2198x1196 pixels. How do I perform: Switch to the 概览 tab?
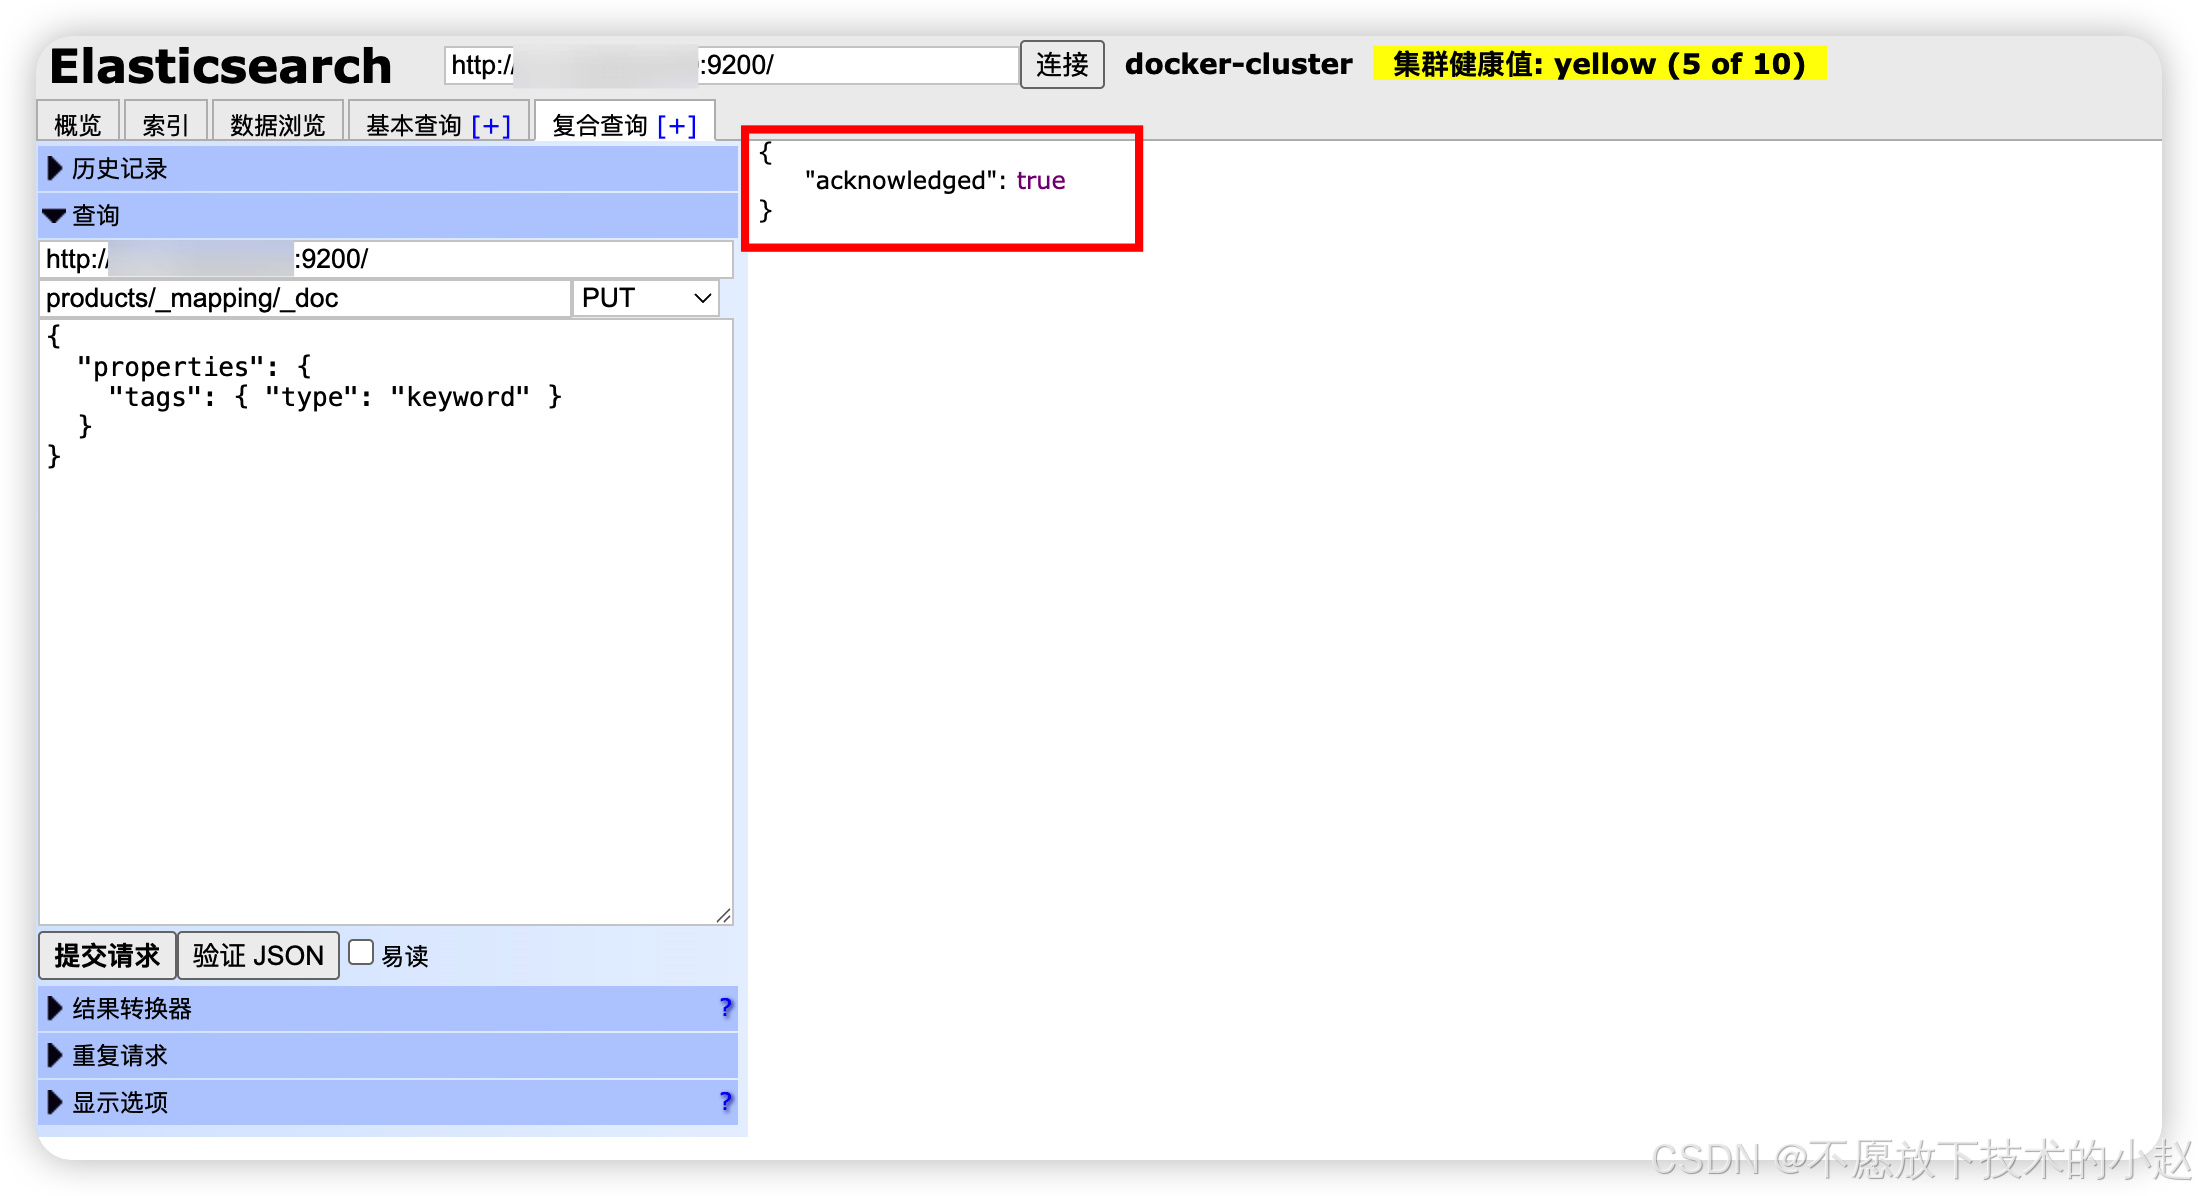coord(78,125)
